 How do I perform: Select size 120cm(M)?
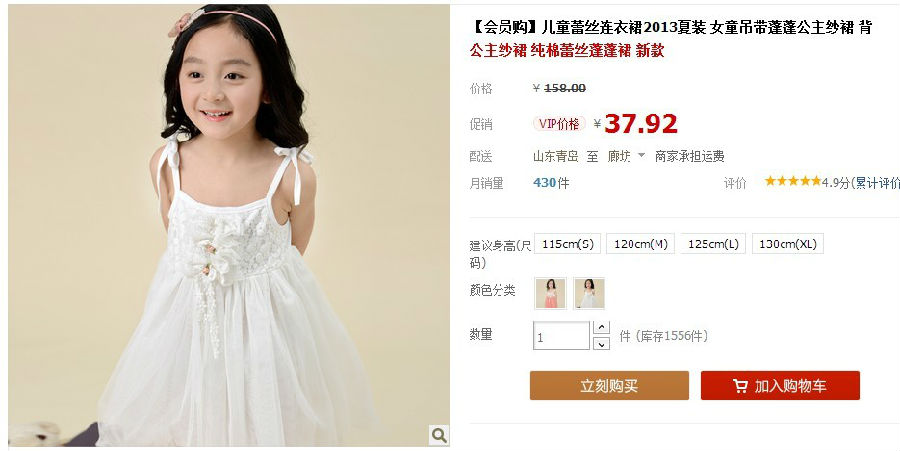tap(641, 244)
